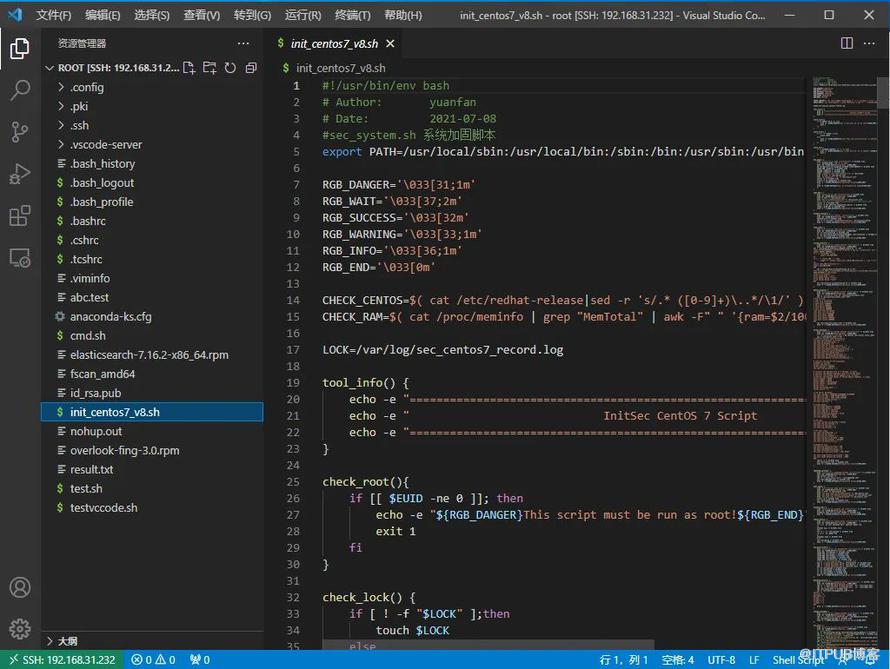
Task: Open the Explorer view in activity bar
Action: pyautogui.click(x=20, y=48)
